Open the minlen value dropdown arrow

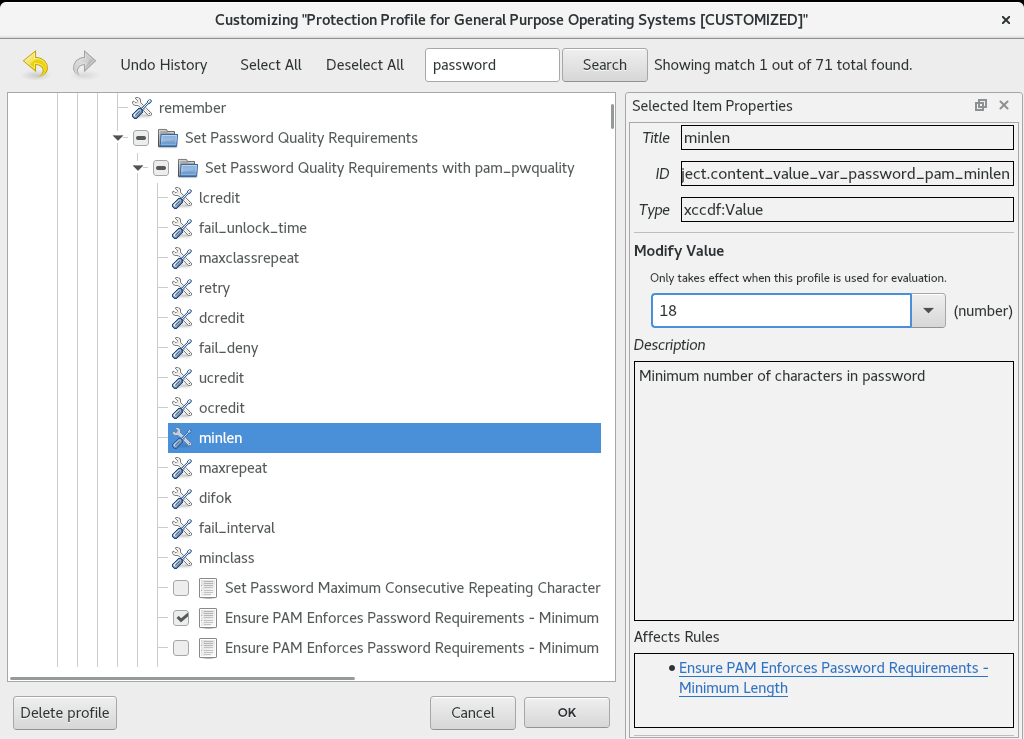pos(928,311)
